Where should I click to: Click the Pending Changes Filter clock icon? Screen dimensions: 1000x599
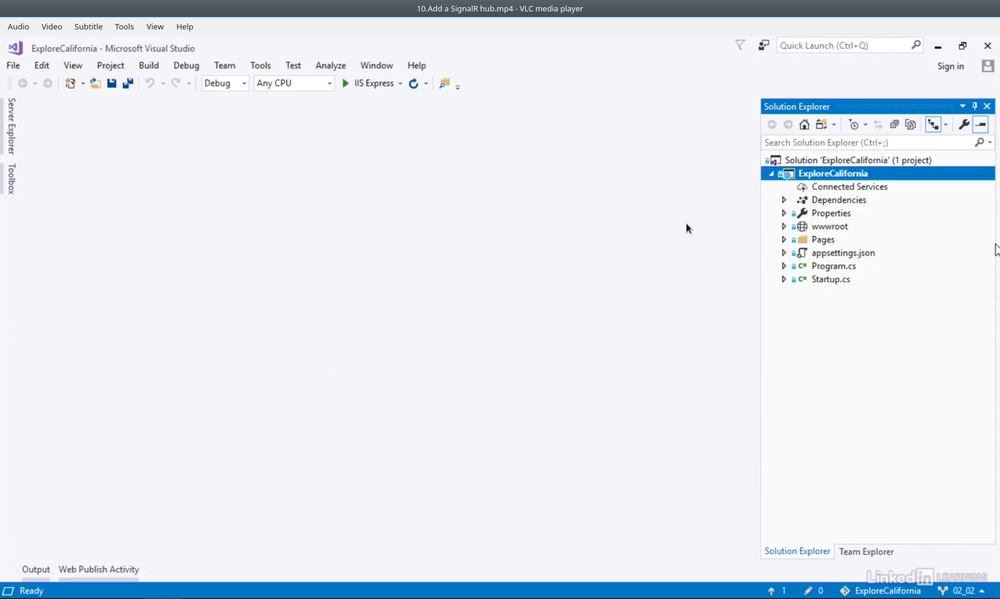coord(854,124)
